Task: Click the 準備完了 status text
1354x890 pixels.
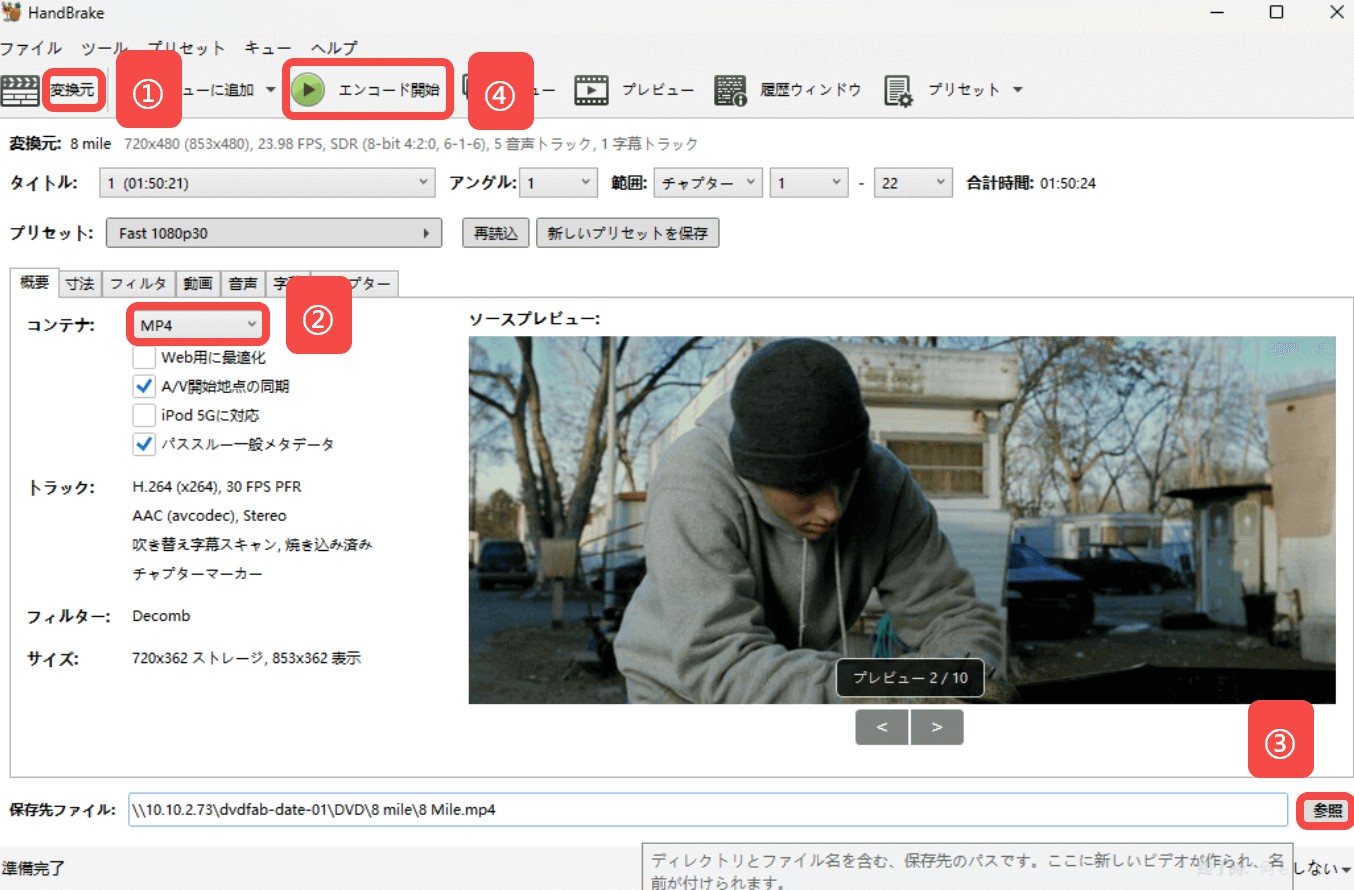Action: pos(34,868)
